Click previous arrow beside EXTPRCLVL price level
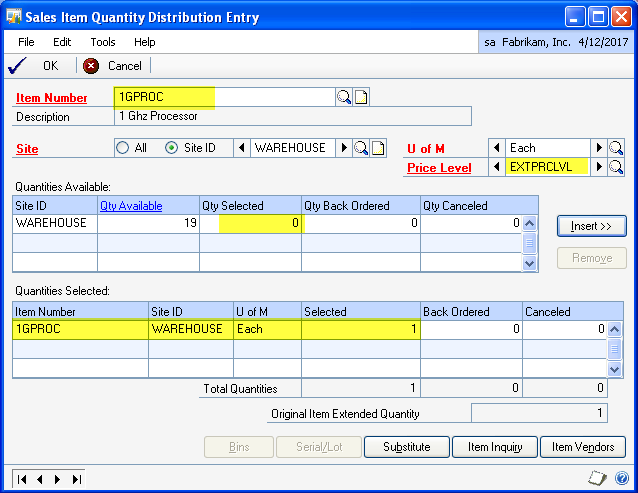638x493 pixels. (x=497, y=167)
